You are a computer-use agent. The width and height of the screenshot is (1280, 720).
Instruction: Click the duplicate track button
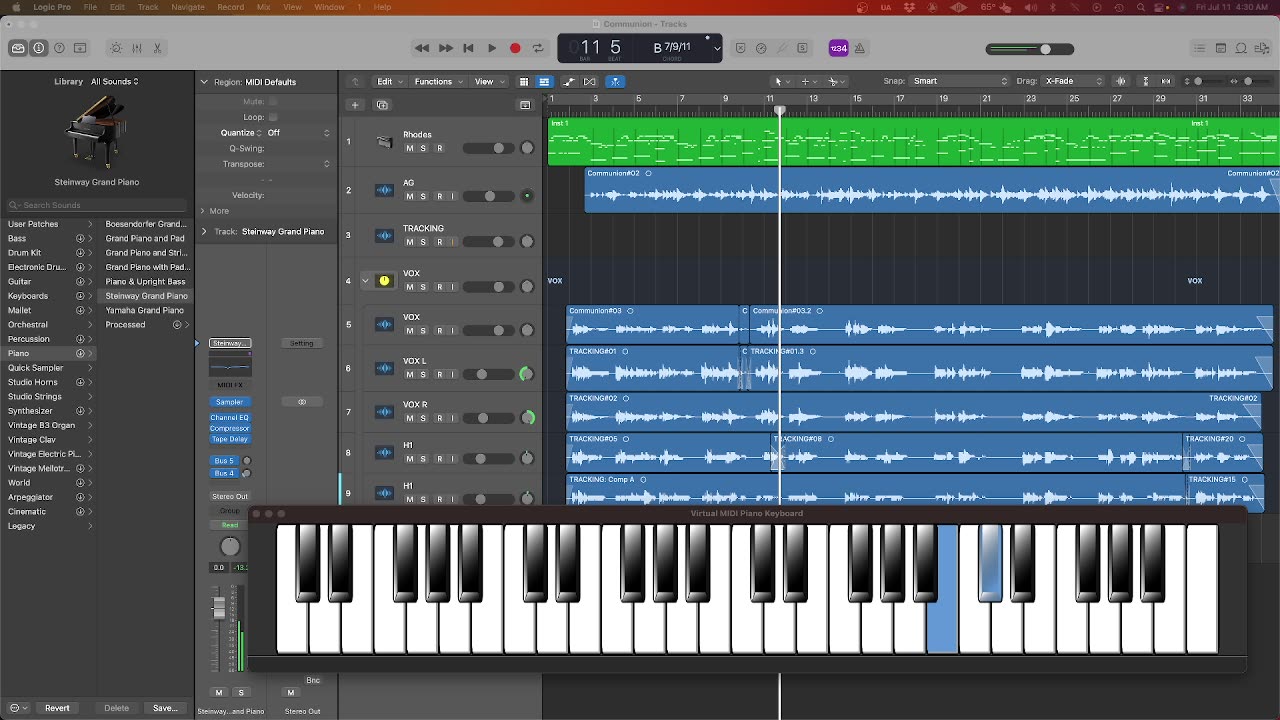tap(382, 105)
